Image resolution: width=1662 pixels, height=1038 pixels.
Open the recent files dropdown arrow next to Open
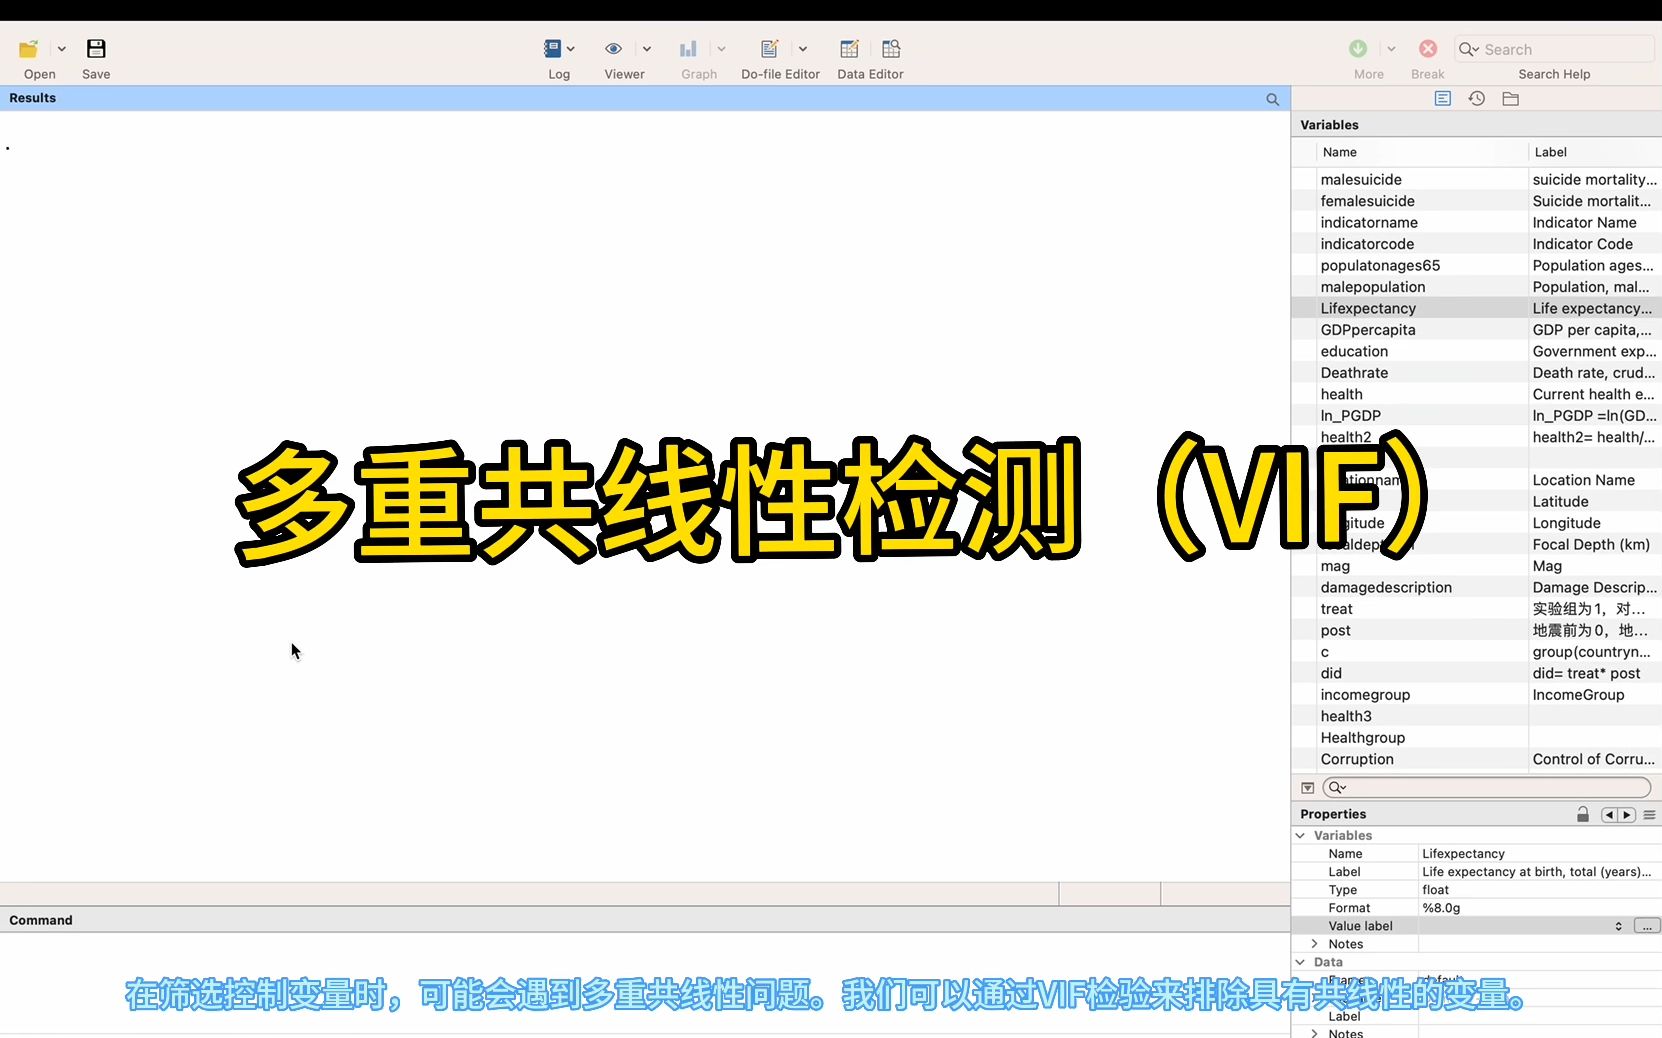tap(61, 49)
